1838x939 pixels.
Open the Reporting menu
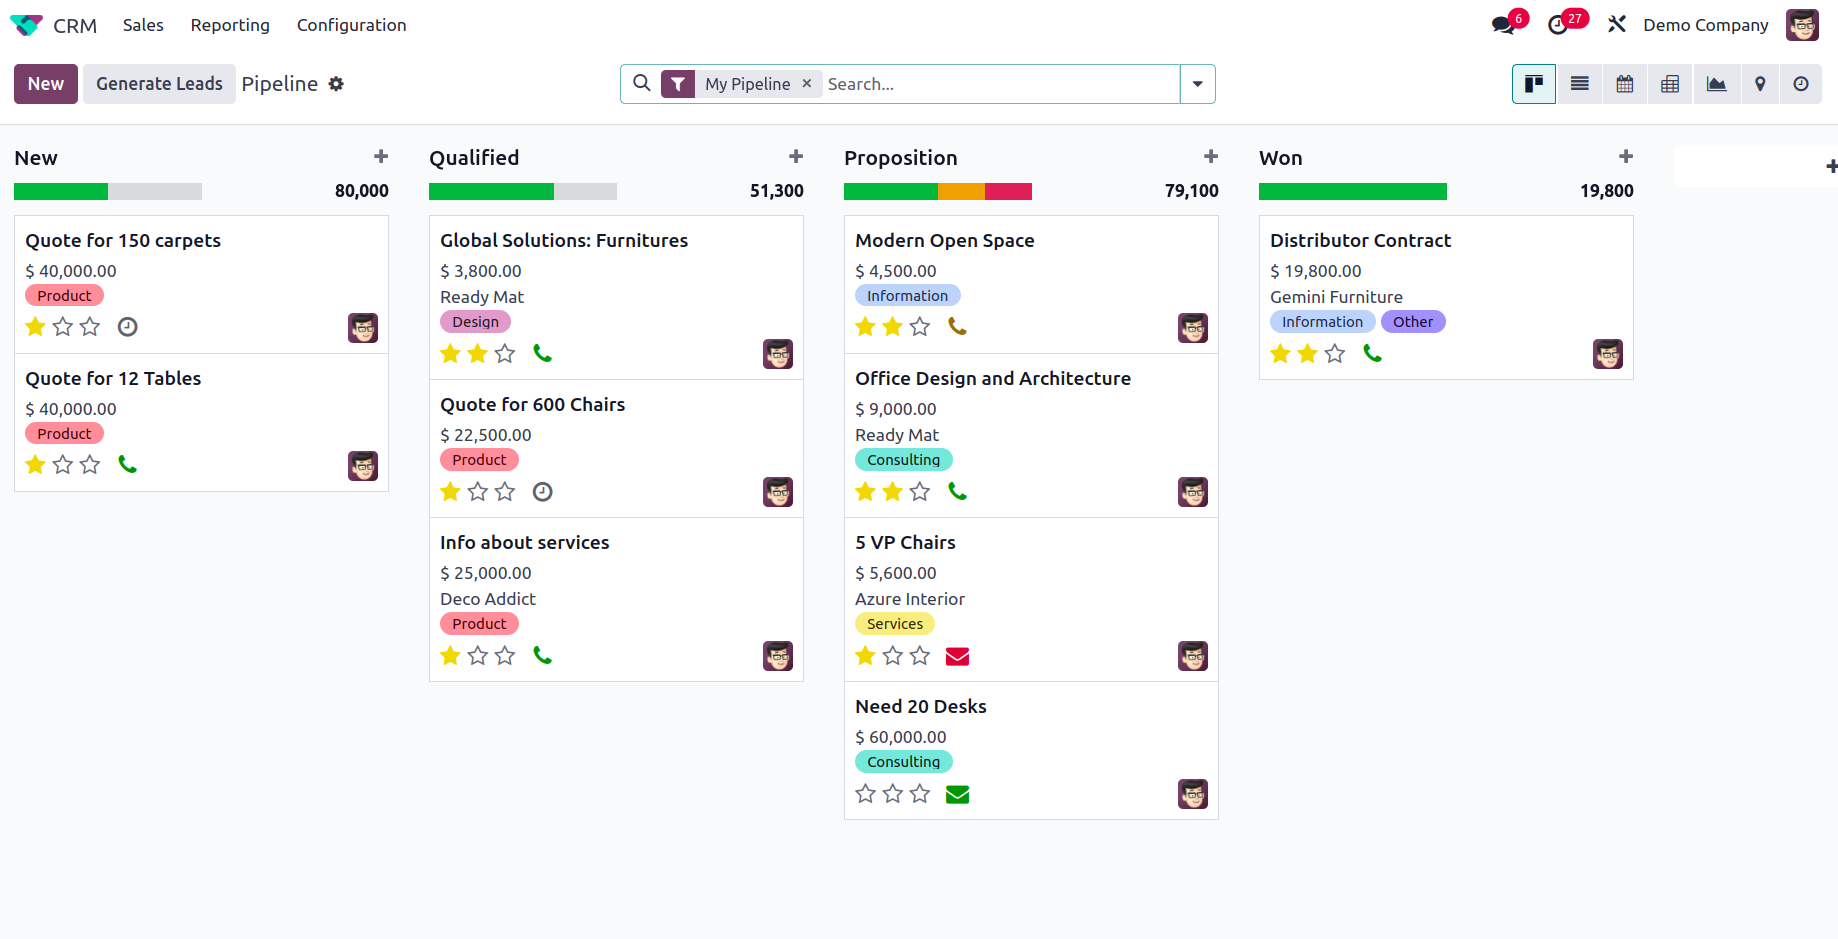coord(230,25)
